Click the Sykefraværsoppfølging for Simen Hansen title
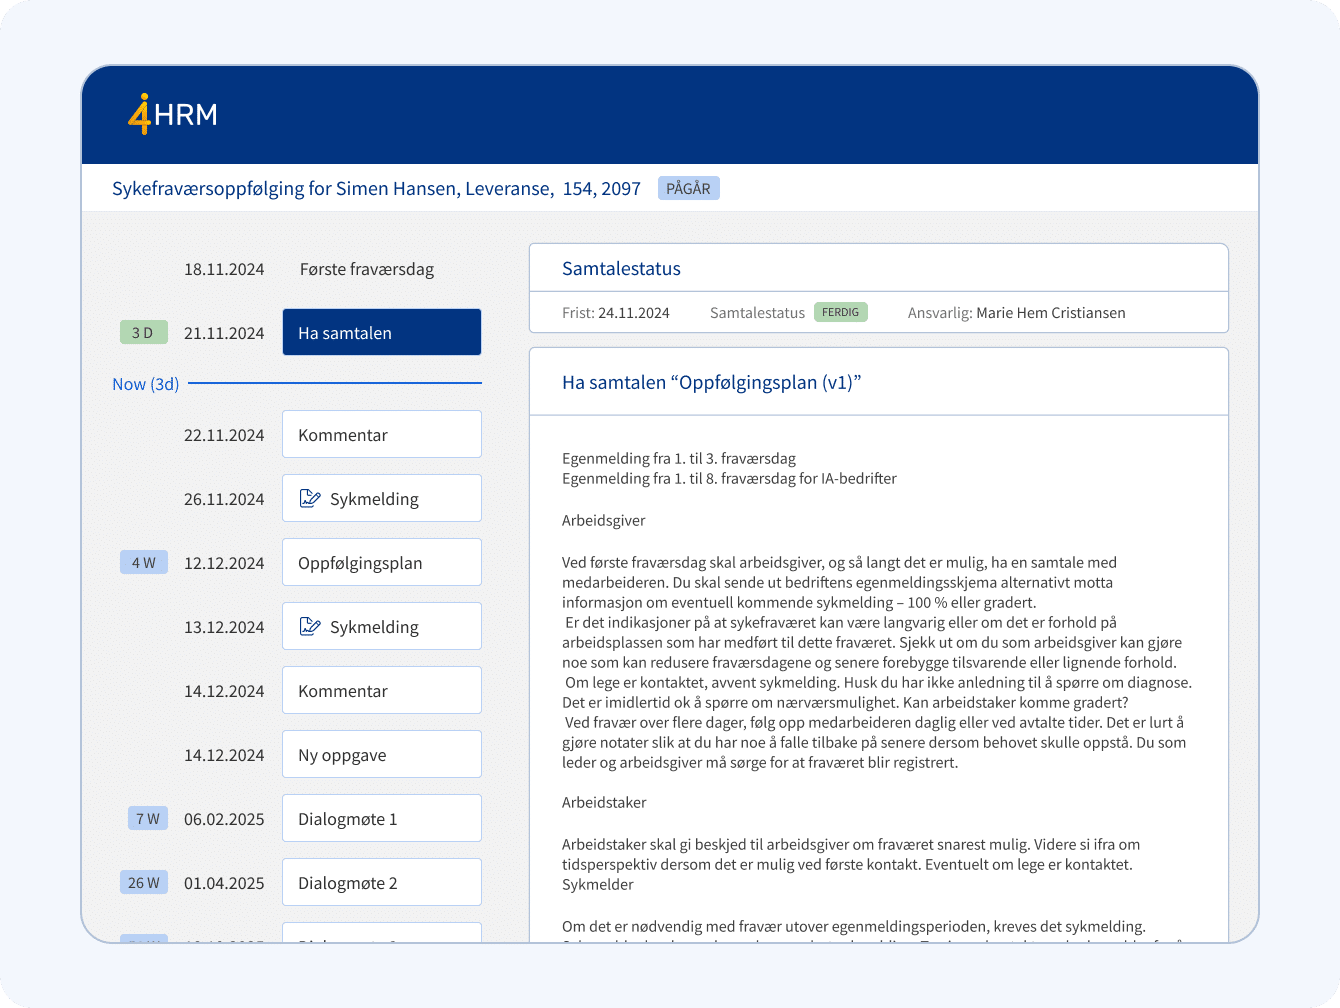 (376, 188)
